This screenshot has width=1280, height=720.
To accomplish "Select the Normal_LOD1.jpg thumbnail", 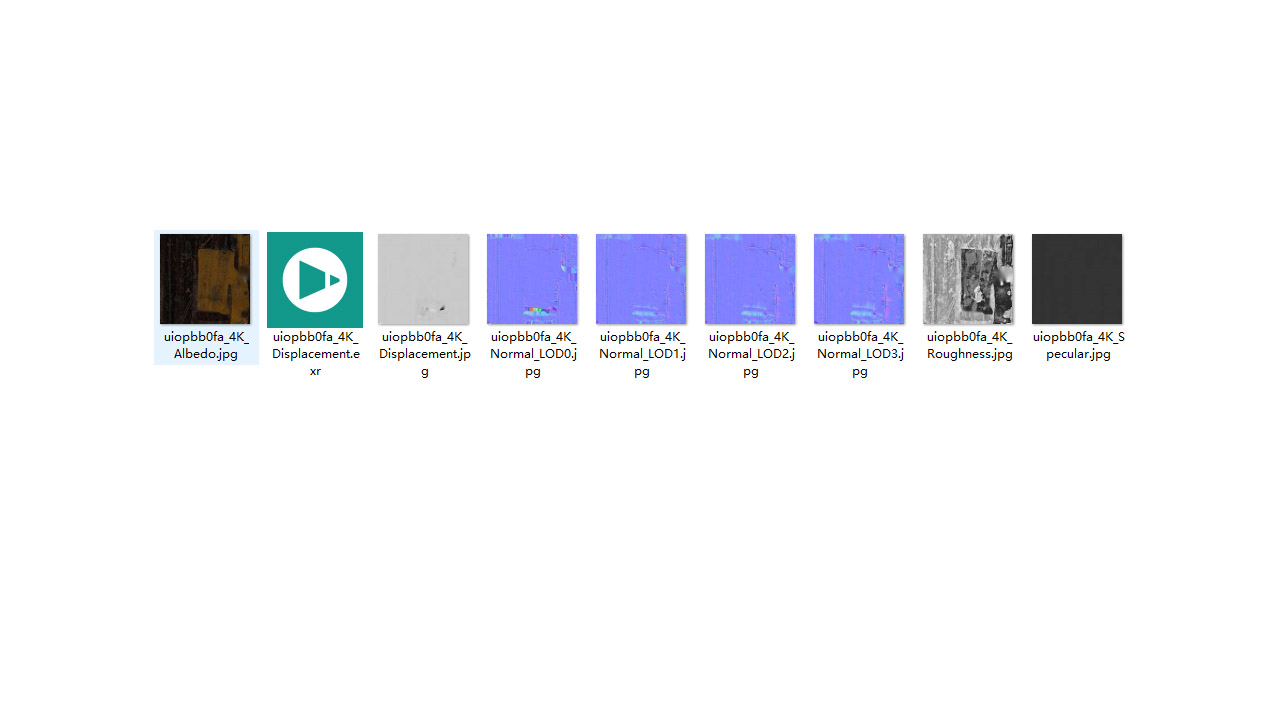I will (x=641, y=279).
